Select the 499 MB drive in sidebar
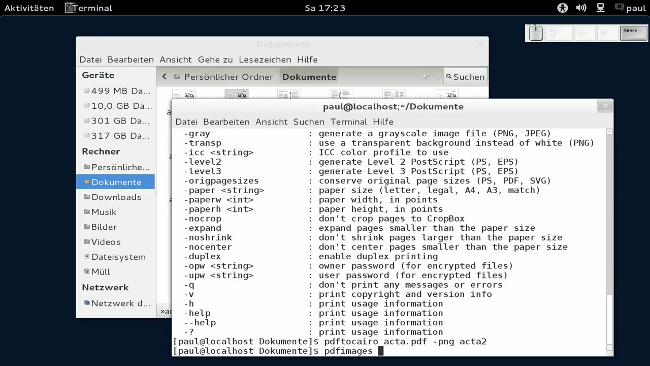The height and width of the screenshot is (366, 650). (116, 91)
